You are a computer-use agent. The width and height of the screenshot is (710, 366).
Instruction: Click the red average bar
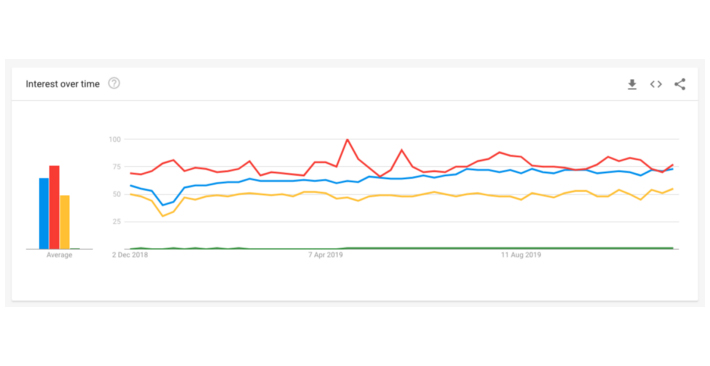tap(54, 207)
